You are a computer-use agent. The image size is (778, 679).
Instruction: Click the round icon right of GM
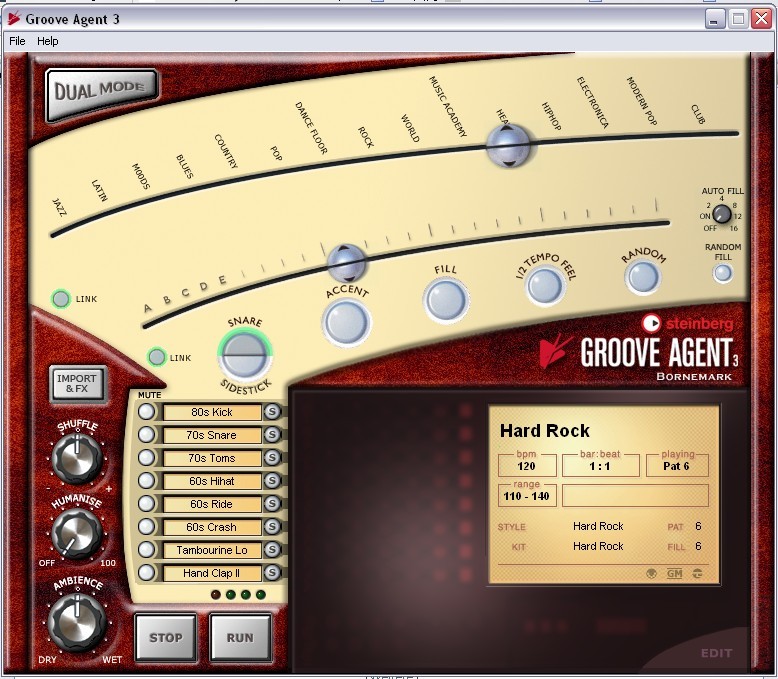[x=697, y=574]
